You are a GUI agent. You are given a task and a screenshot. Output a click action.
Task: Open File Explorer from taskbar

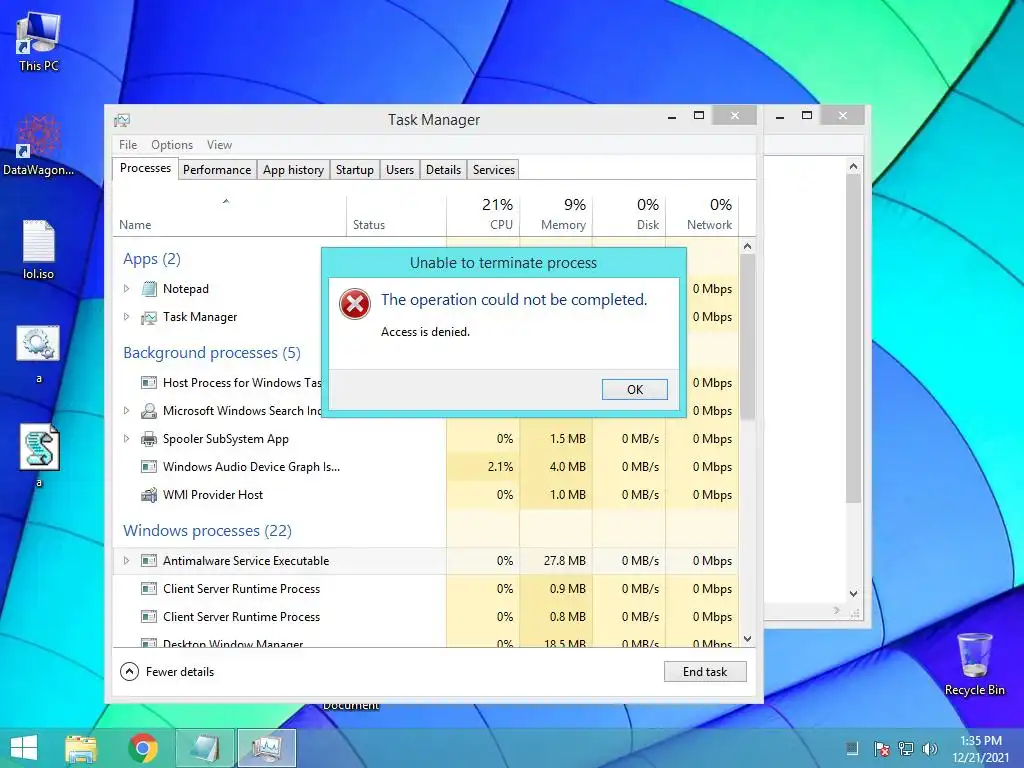coord(81,748)
